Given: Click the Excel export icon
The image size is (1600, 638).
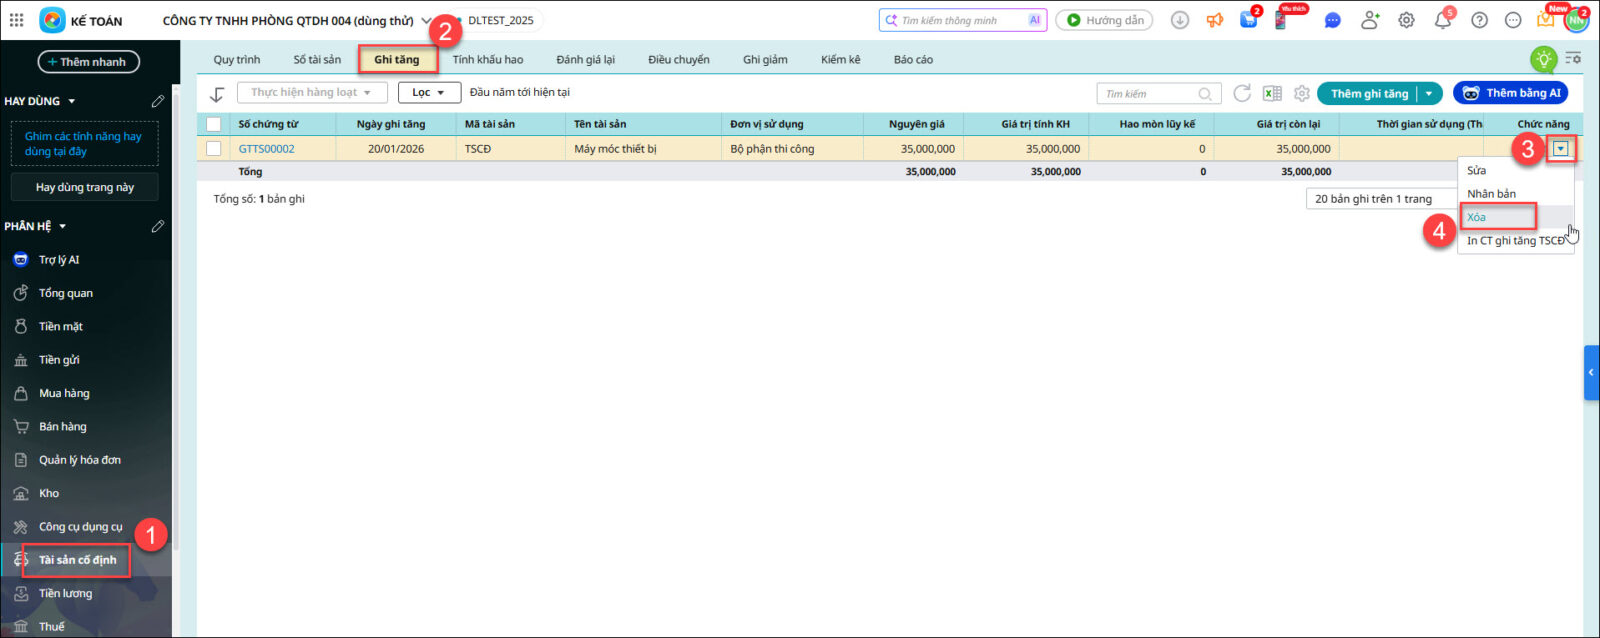Looking at the screenshot, I should pos(1272,93).
